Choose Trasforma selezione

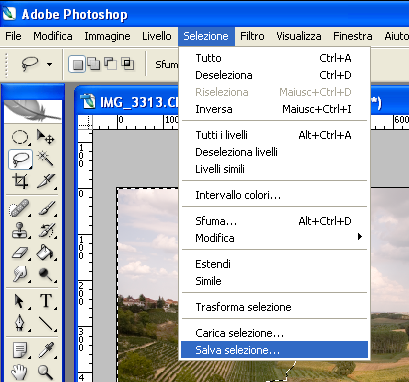click(274, 307)
